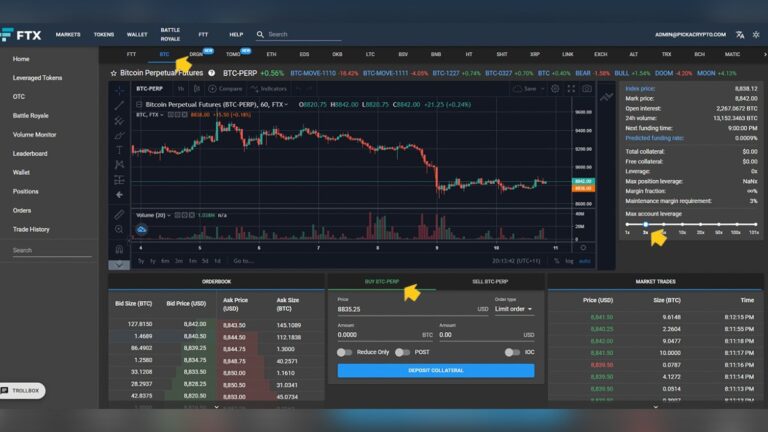The width and height of the screenshot is (768, 432).
Task: Click the Trollbox chat icon button
Action: [x=4, y=390]
